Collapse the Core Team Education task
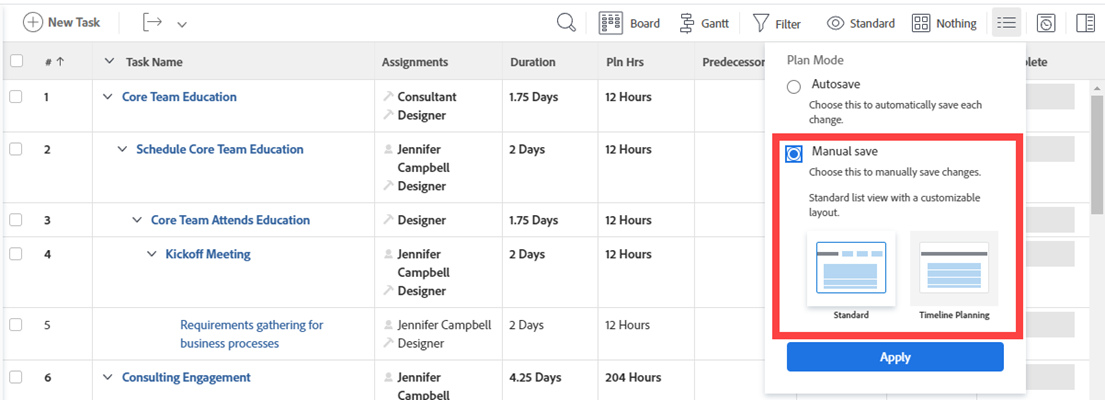1105x400 pixels. pos(108,97)
